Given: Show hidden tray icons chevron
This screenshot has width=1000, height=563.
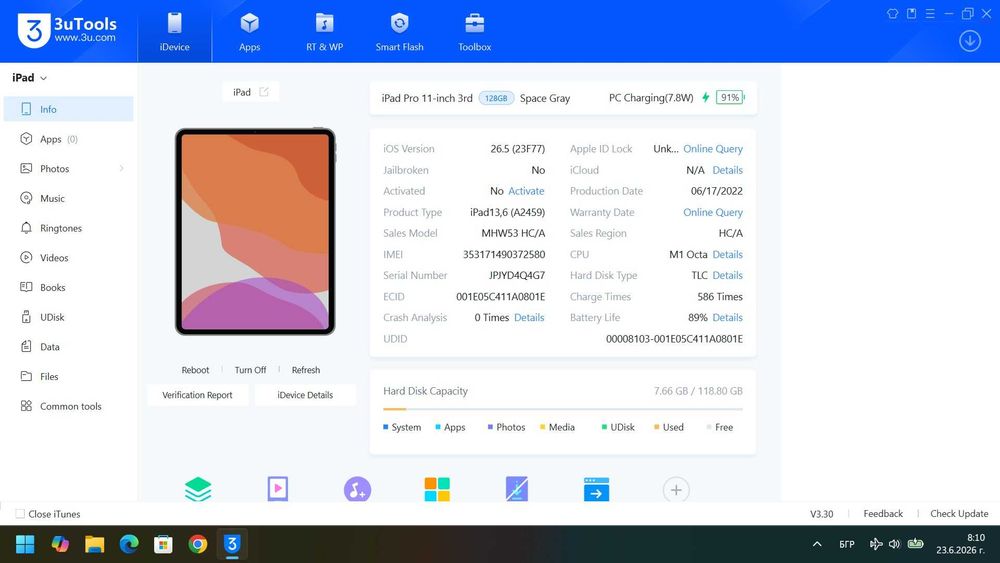Looking at the screenshot, I should point(817,545).
